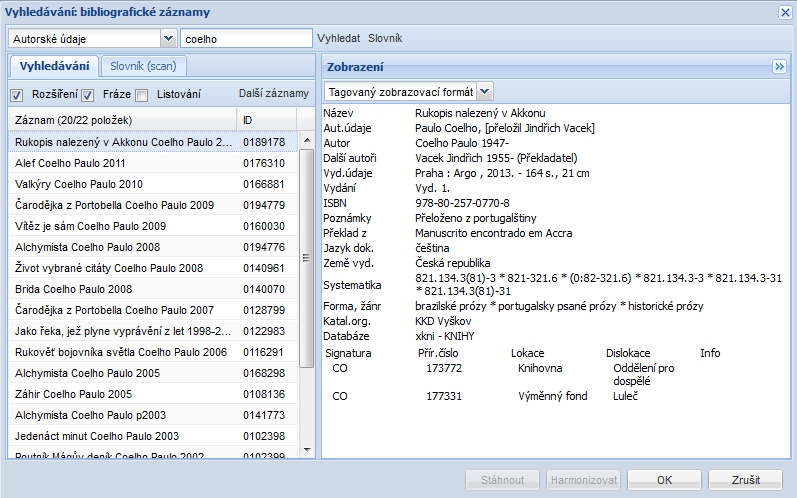Select the Vyhledávání tab
The image size is (797, 498).
click(x=54, y=66)
